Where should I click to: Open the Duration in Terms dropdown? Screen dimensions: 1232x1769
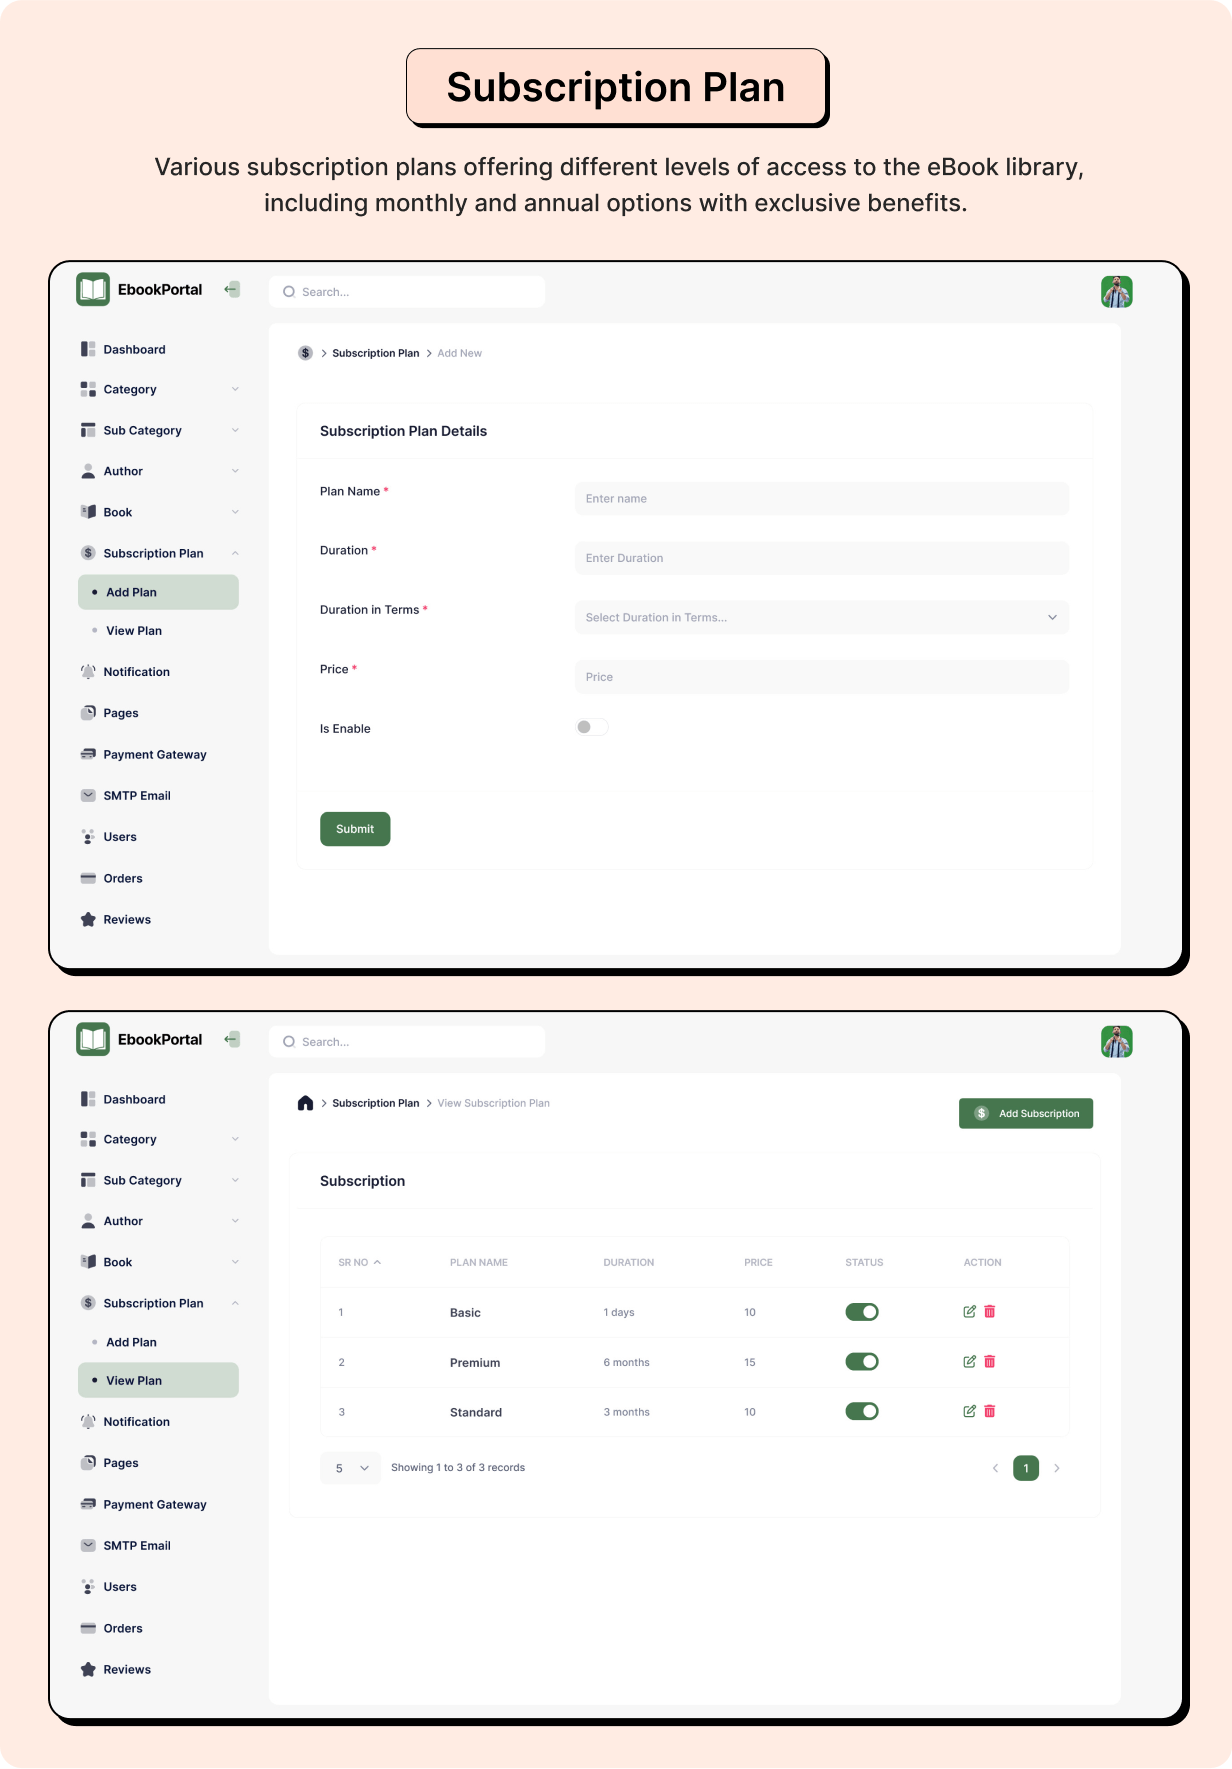[x=821, y=617]
